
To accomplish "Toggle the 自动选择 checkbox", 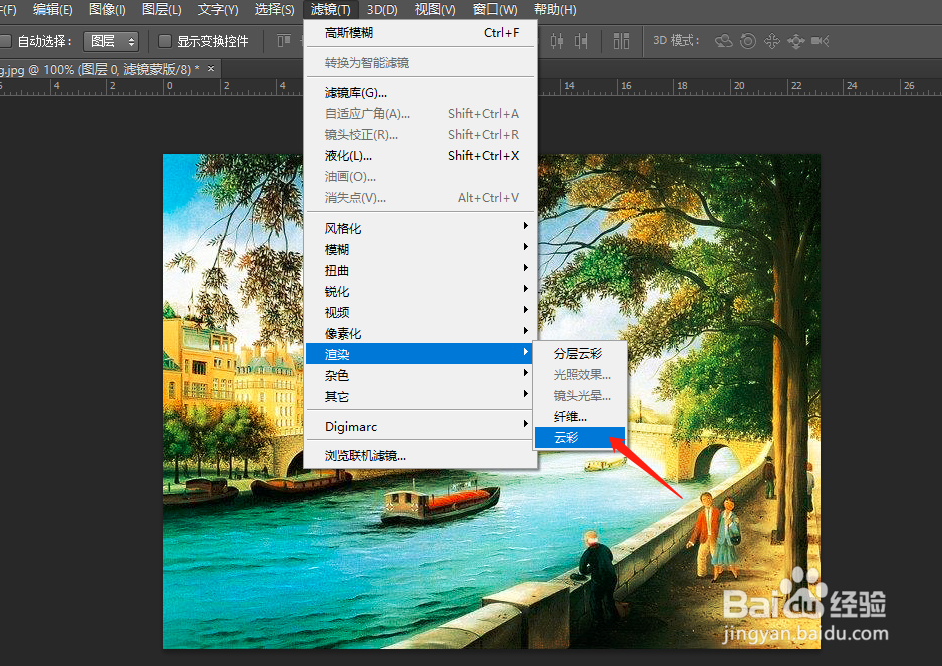I will tap(5, 41).
